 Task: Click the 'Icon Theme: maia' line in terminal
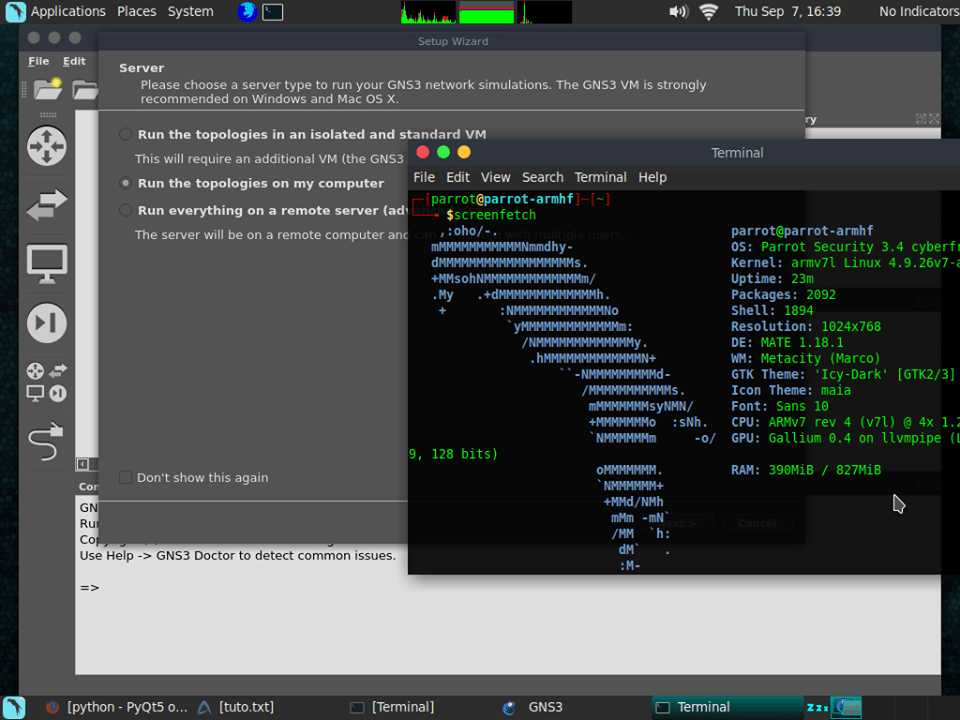tap(790, 391)
